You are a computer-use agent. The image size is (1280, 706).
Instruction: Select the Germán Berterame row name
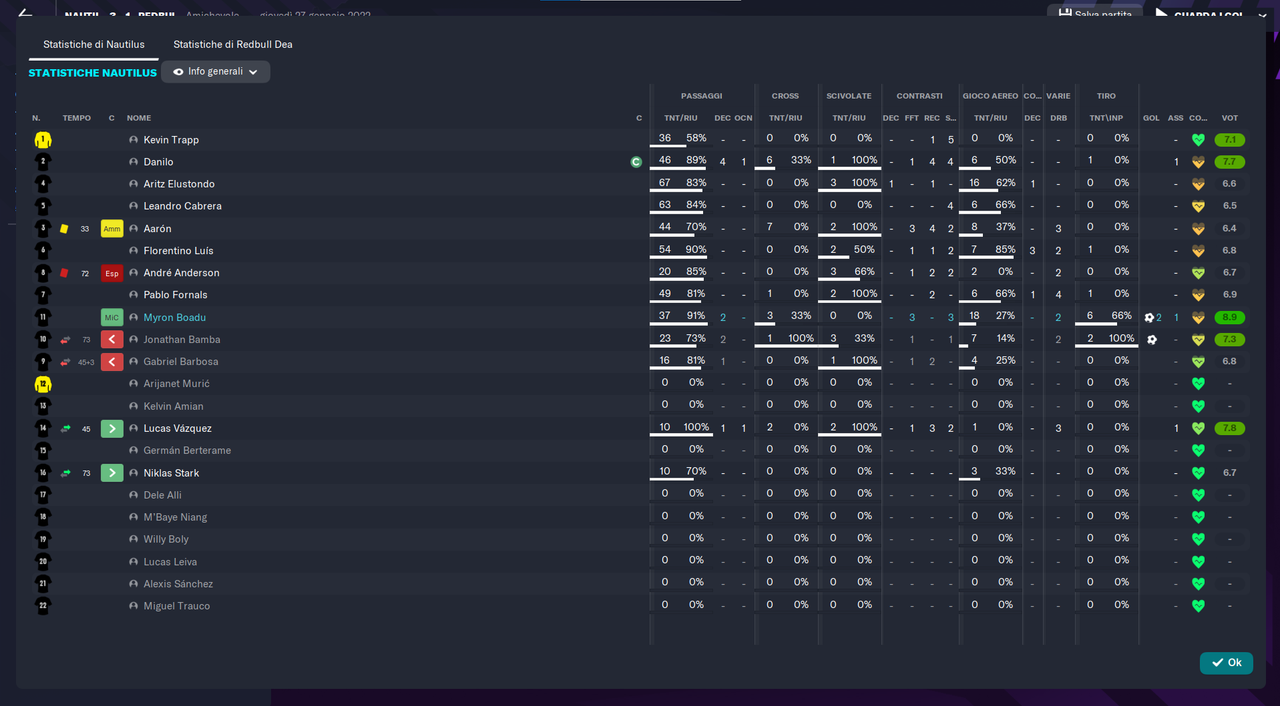[x=187, y=451]
